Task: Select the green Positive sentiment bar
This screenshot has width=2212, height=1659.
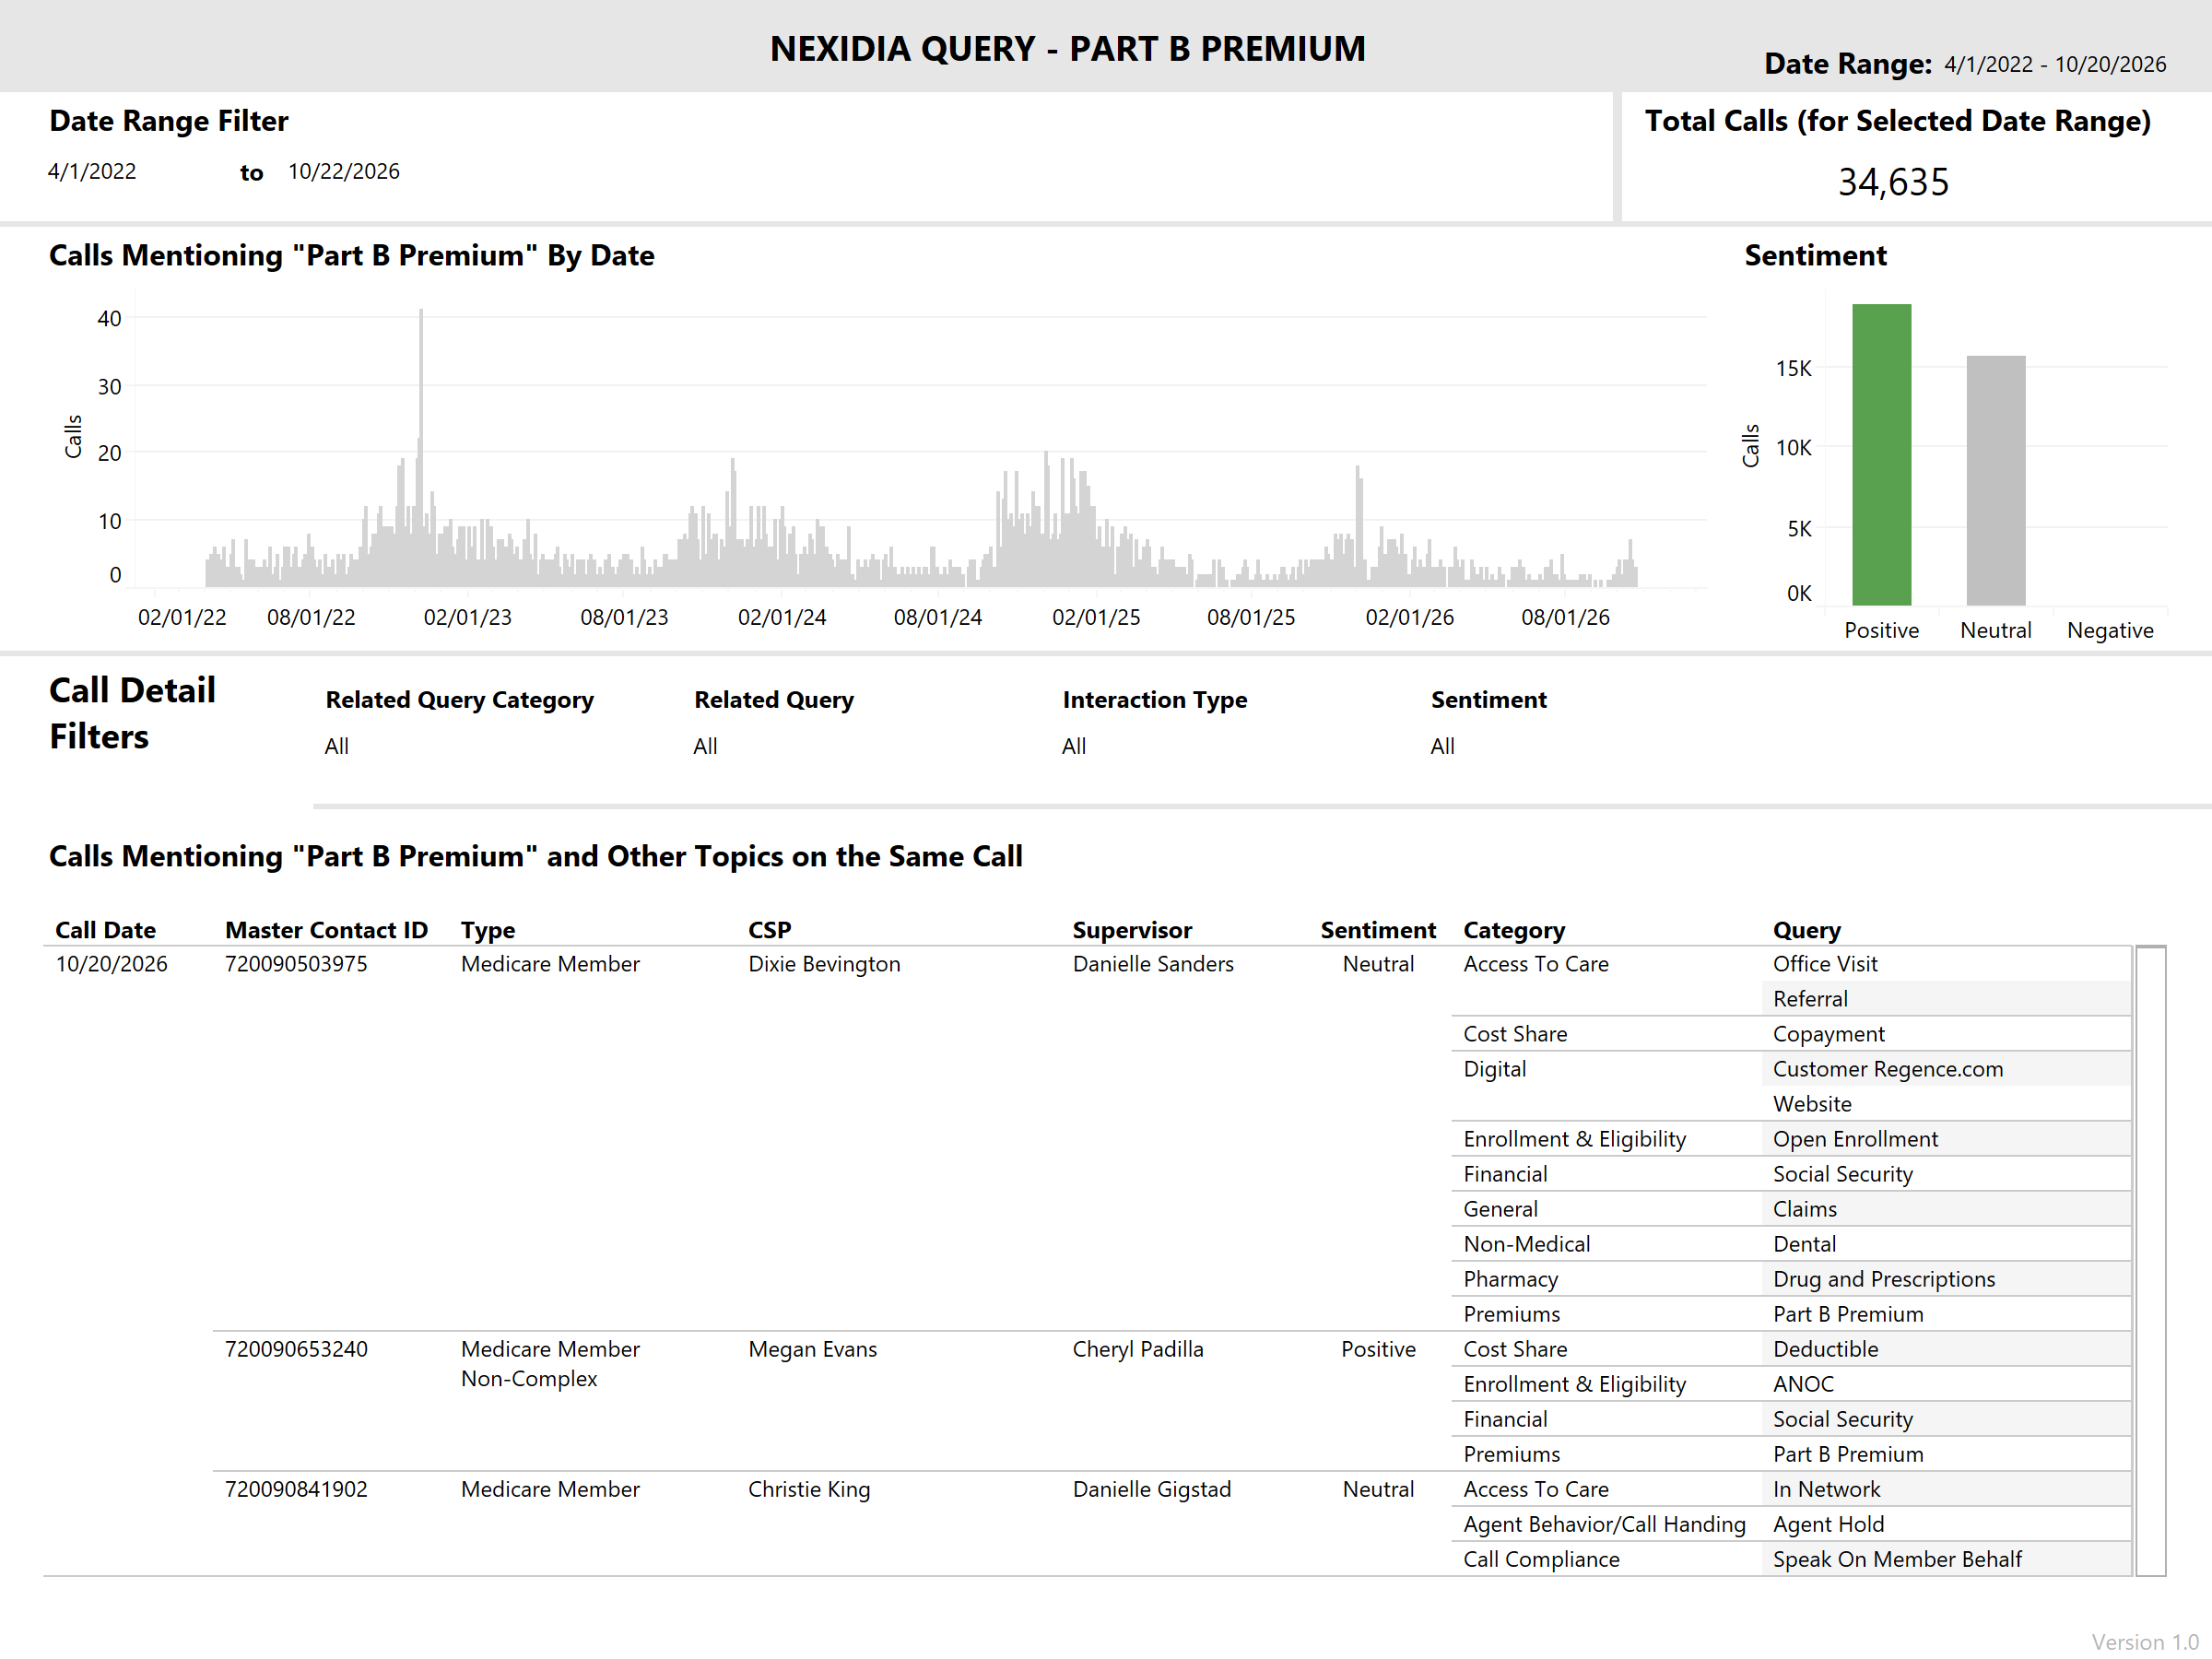Action: (1881, 454)
